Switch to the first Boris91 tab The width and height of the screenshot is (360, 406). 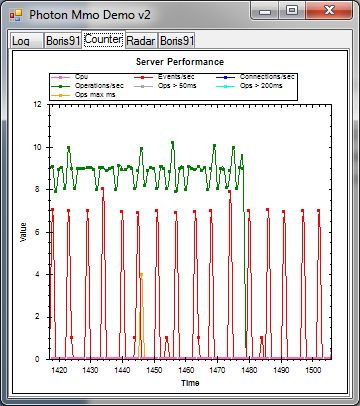pos(63,41)
